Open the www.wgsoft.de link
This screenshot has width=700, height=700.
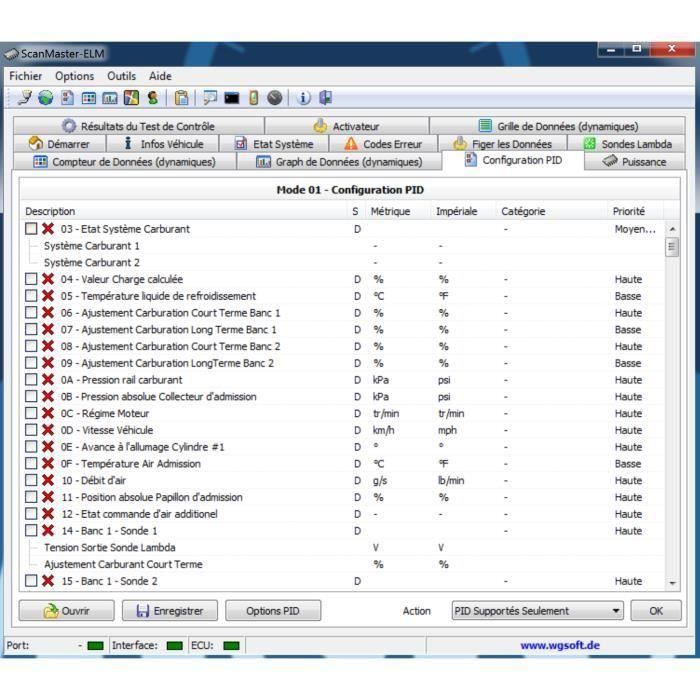point(559,646)
